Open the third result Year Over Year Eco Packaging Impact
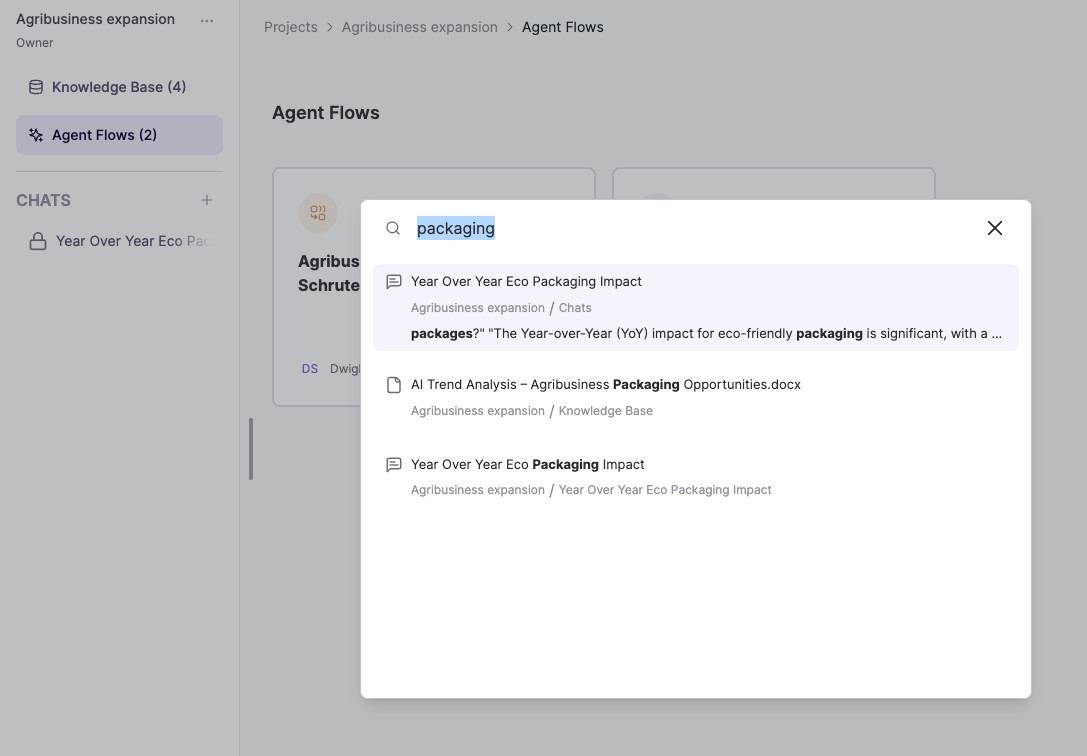The image size is (1087, 756). (x=696, y=477)
